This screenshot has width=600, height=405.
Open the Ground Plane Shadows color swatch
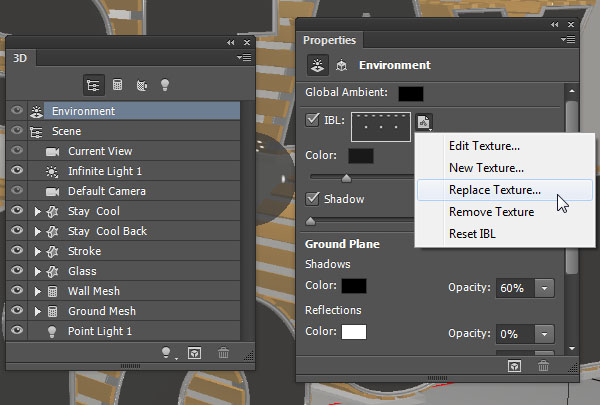click(x=354, y=286)
